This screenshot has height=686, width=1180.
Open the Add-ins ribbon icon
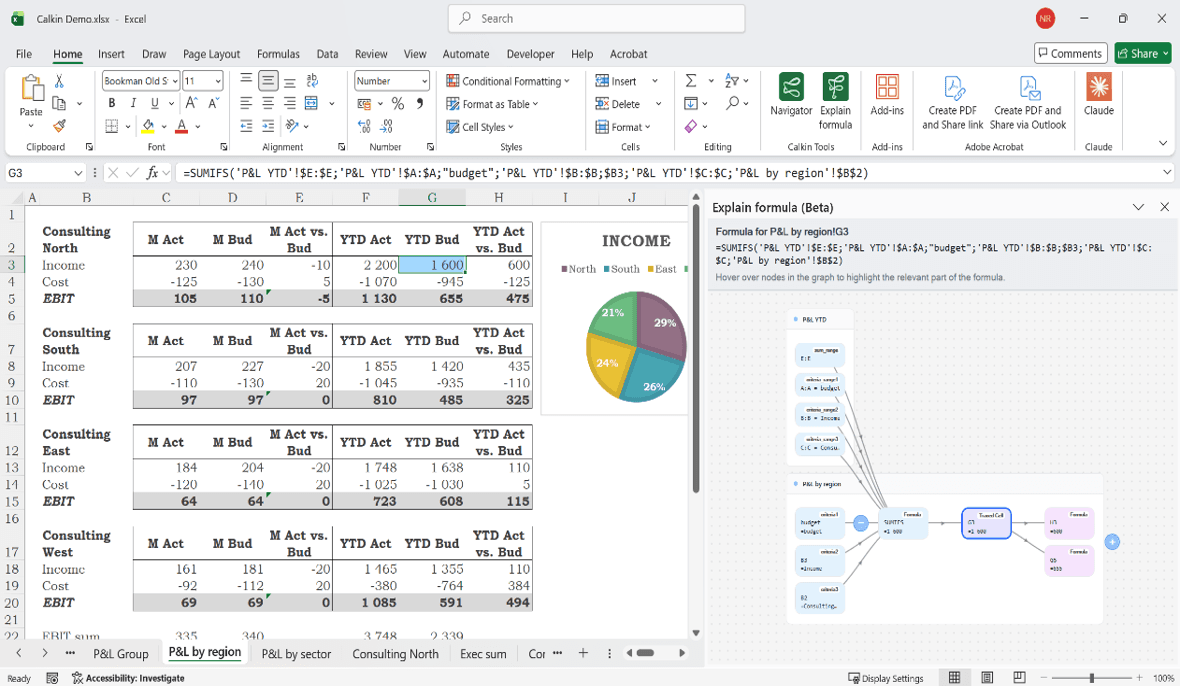[x=887, y=88]
